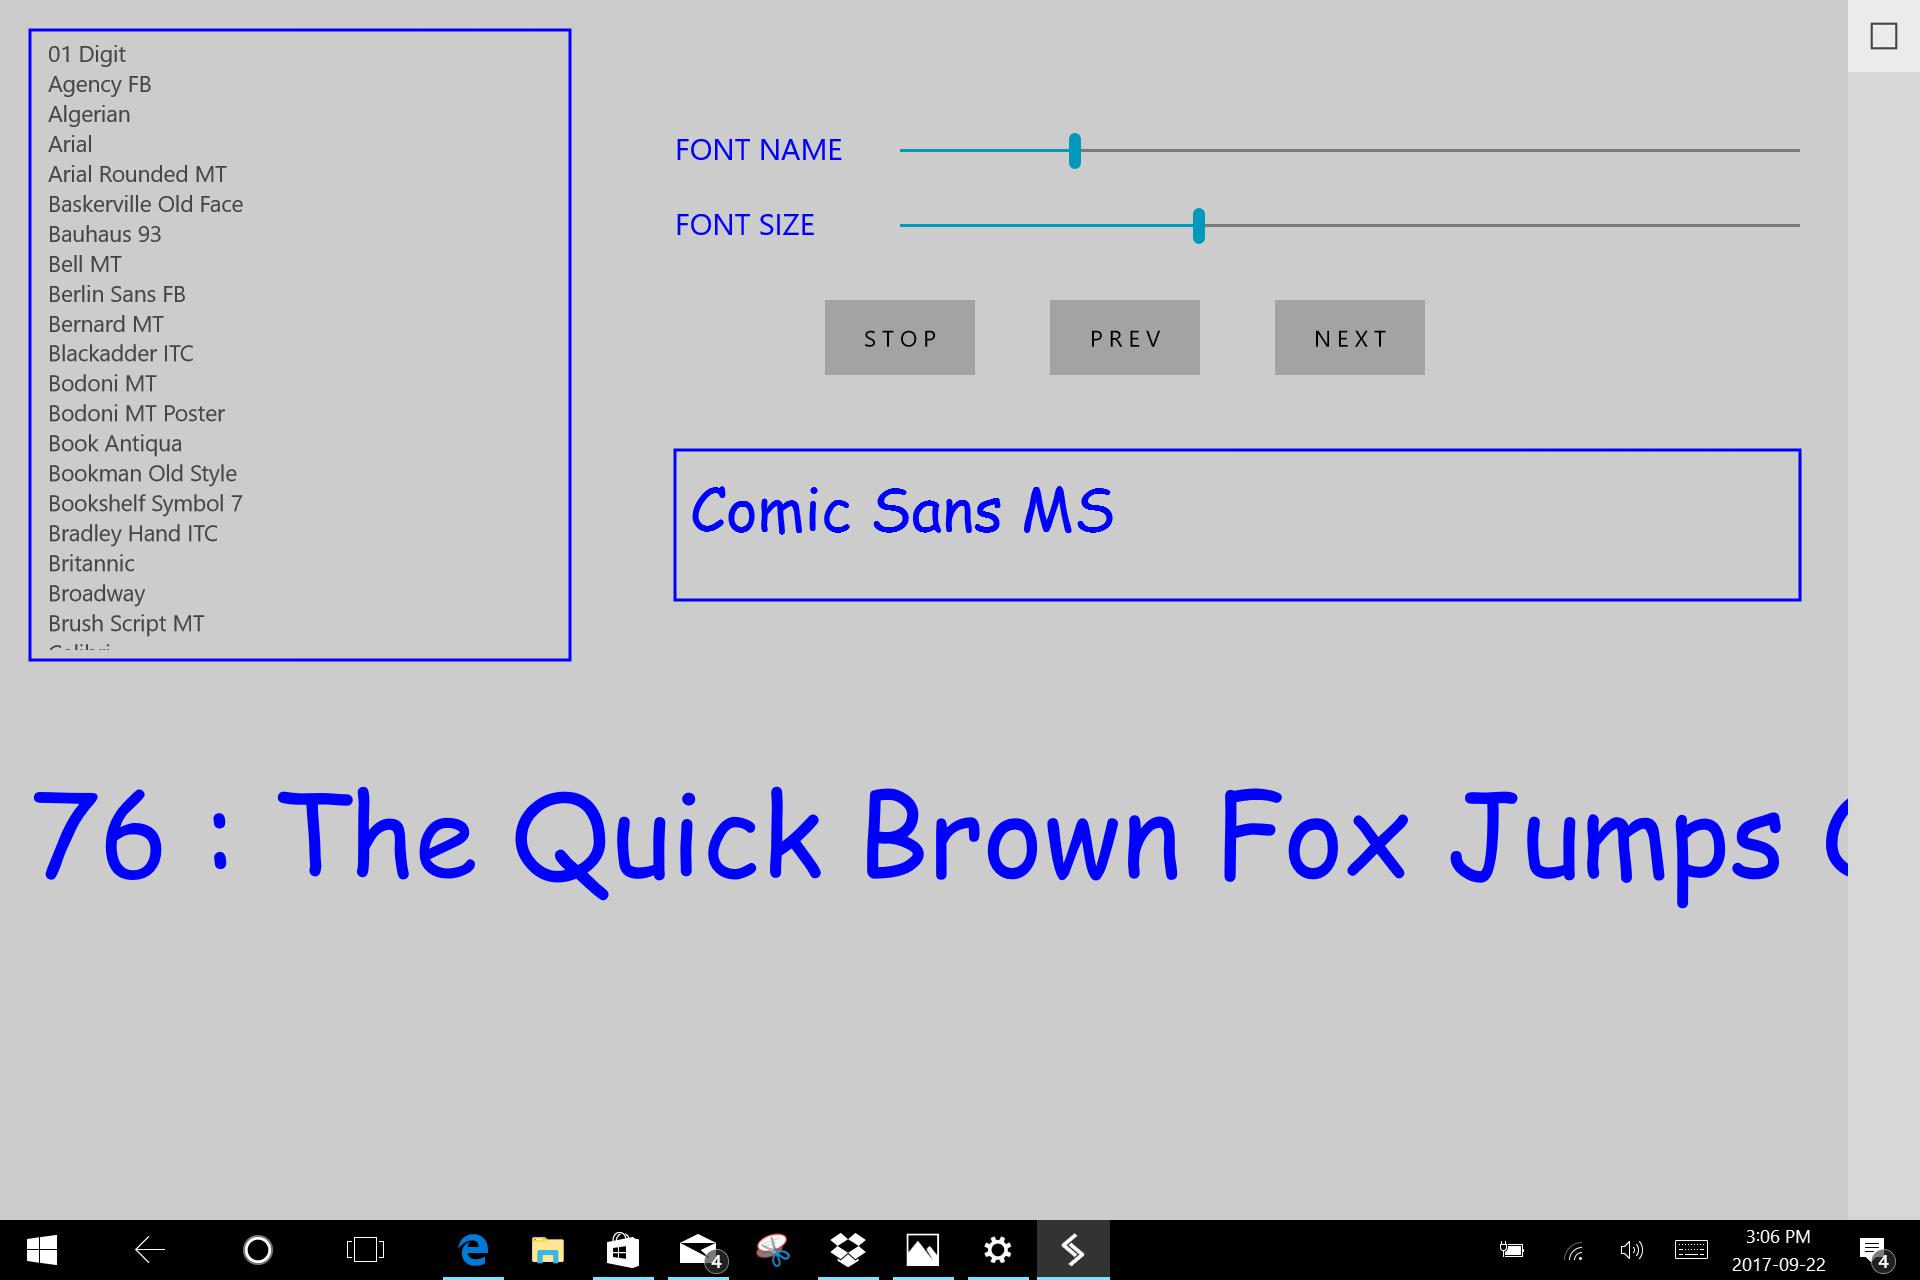
Task: Open File Explorer from taskbar
Action: click(548, 1250)
